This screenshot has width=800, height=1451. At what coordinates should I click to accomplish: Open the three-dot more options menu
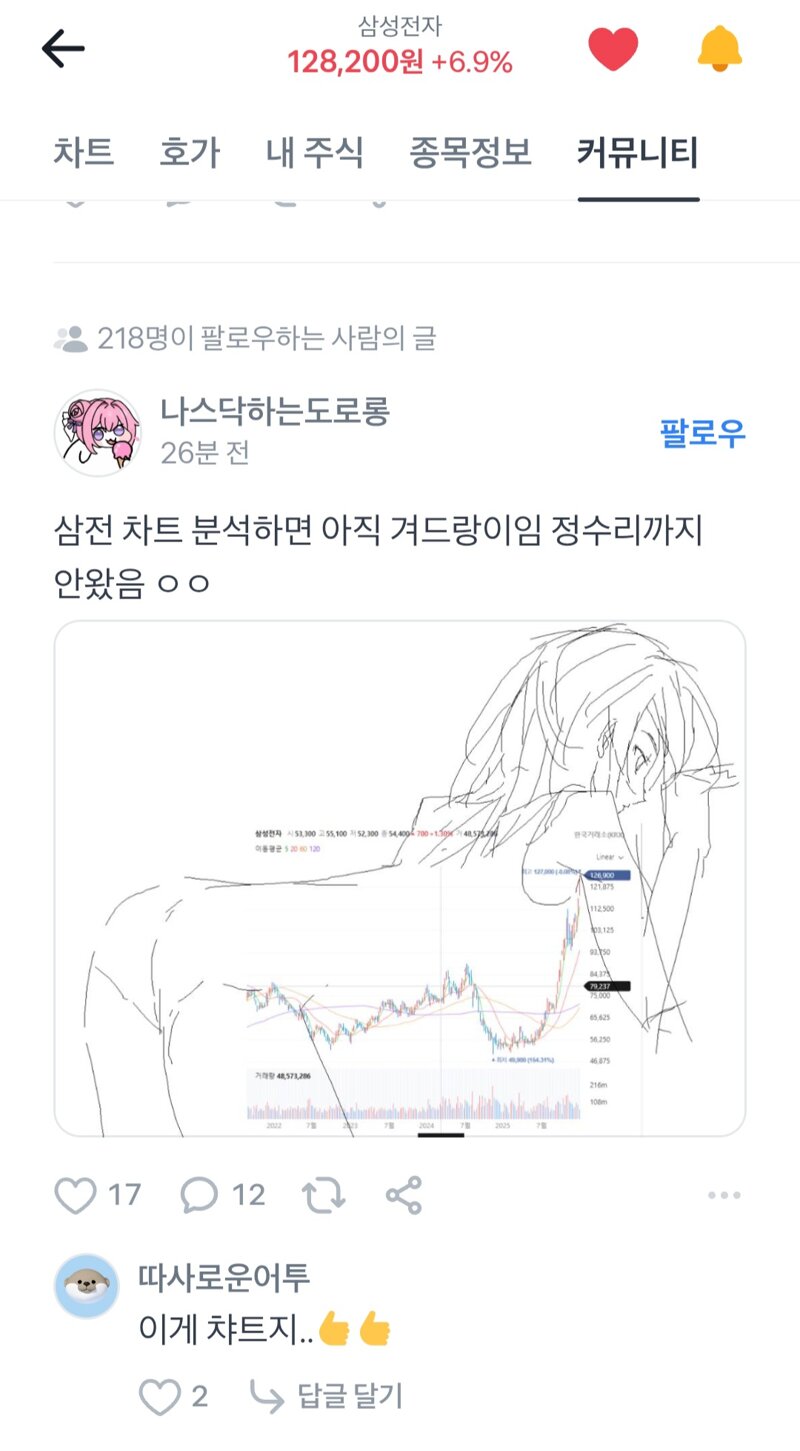point(723,1195)
